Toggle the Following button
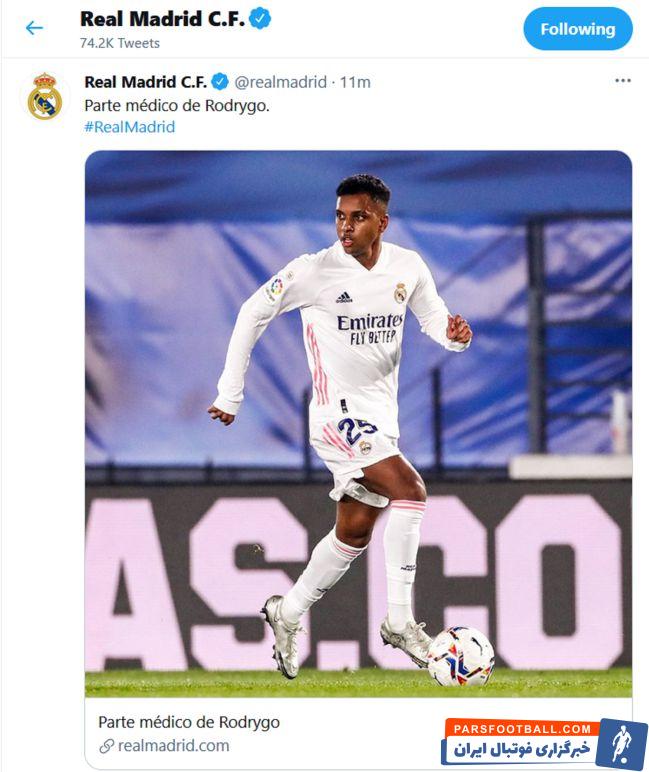The image size is (649, 772). click(578, 29)
